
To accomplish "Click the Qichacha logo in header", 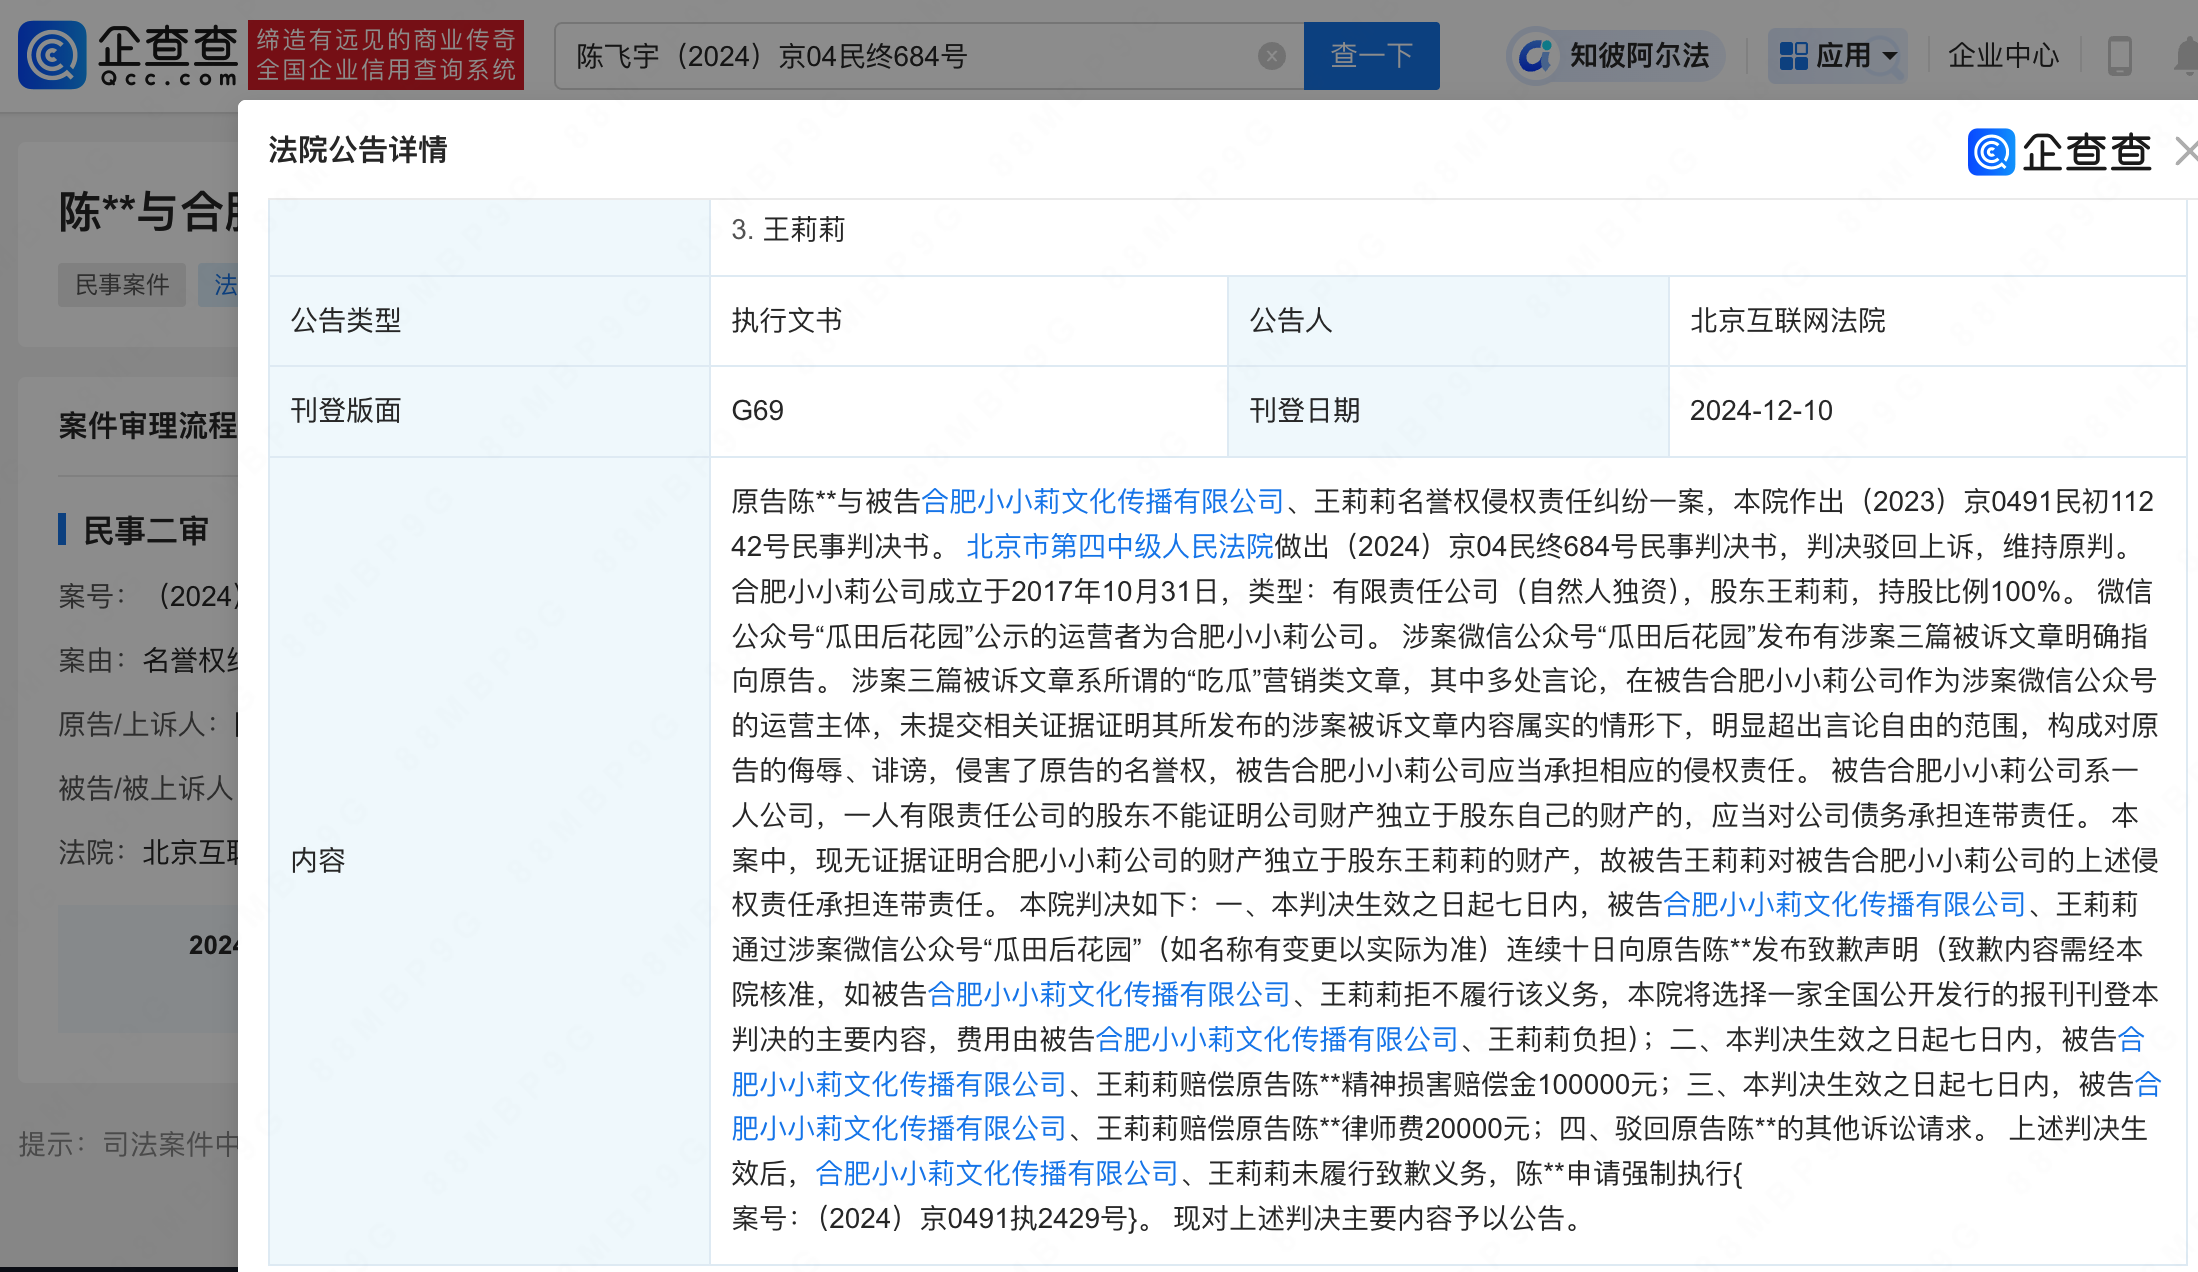I will click(x=128, y=55).
